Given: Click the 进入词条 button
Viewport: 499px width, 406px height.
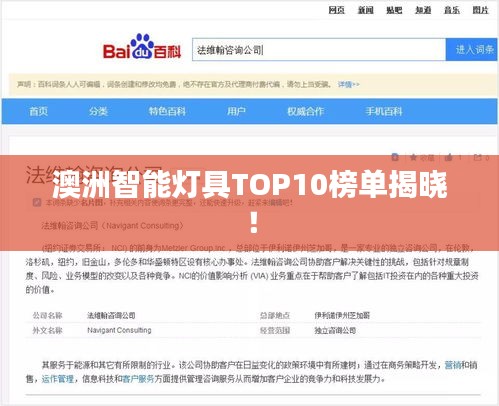Looking at the screenshot, I should 472,50.
